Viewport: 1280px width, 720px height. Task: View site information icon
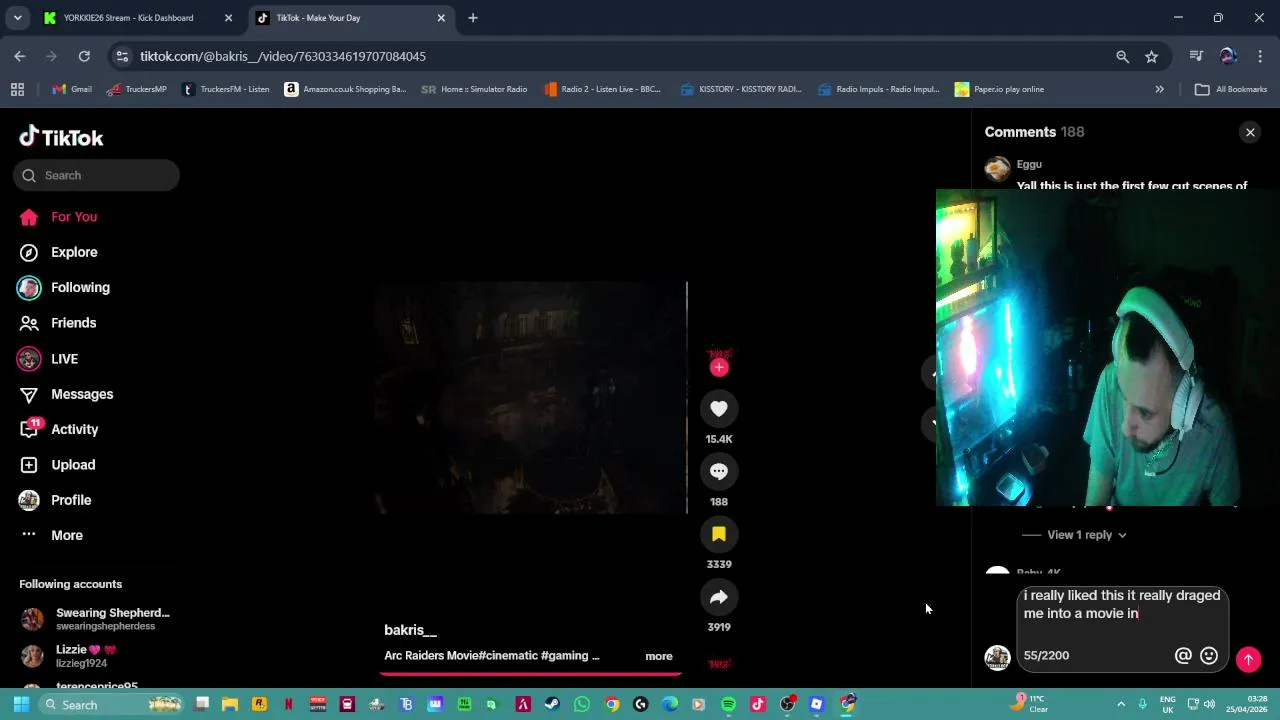click(x=122, y=56)
